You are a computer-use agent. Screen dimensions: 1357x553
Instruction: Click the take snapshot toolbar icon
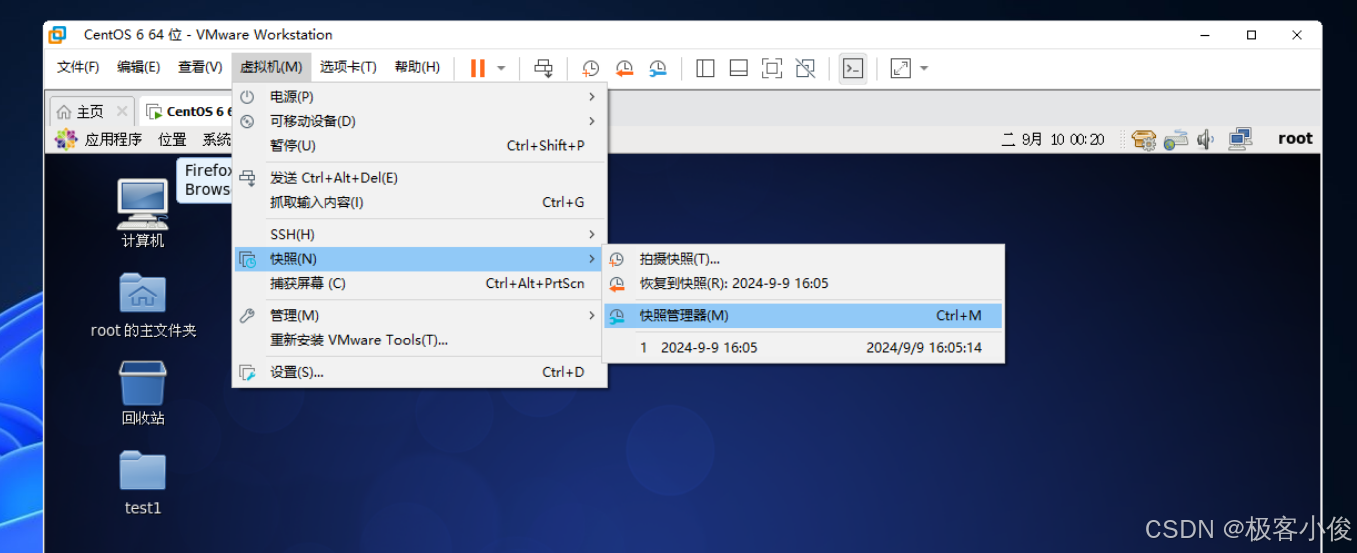pyautogui.click(x=591, y=68)
